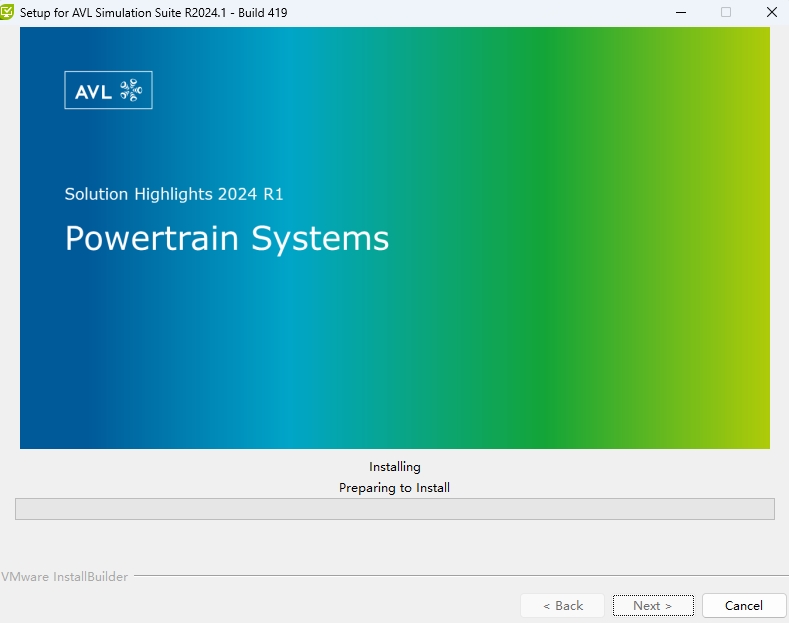
Task: Click the gear cluster symbol in the AVL logo
Action: coord(131,91)
